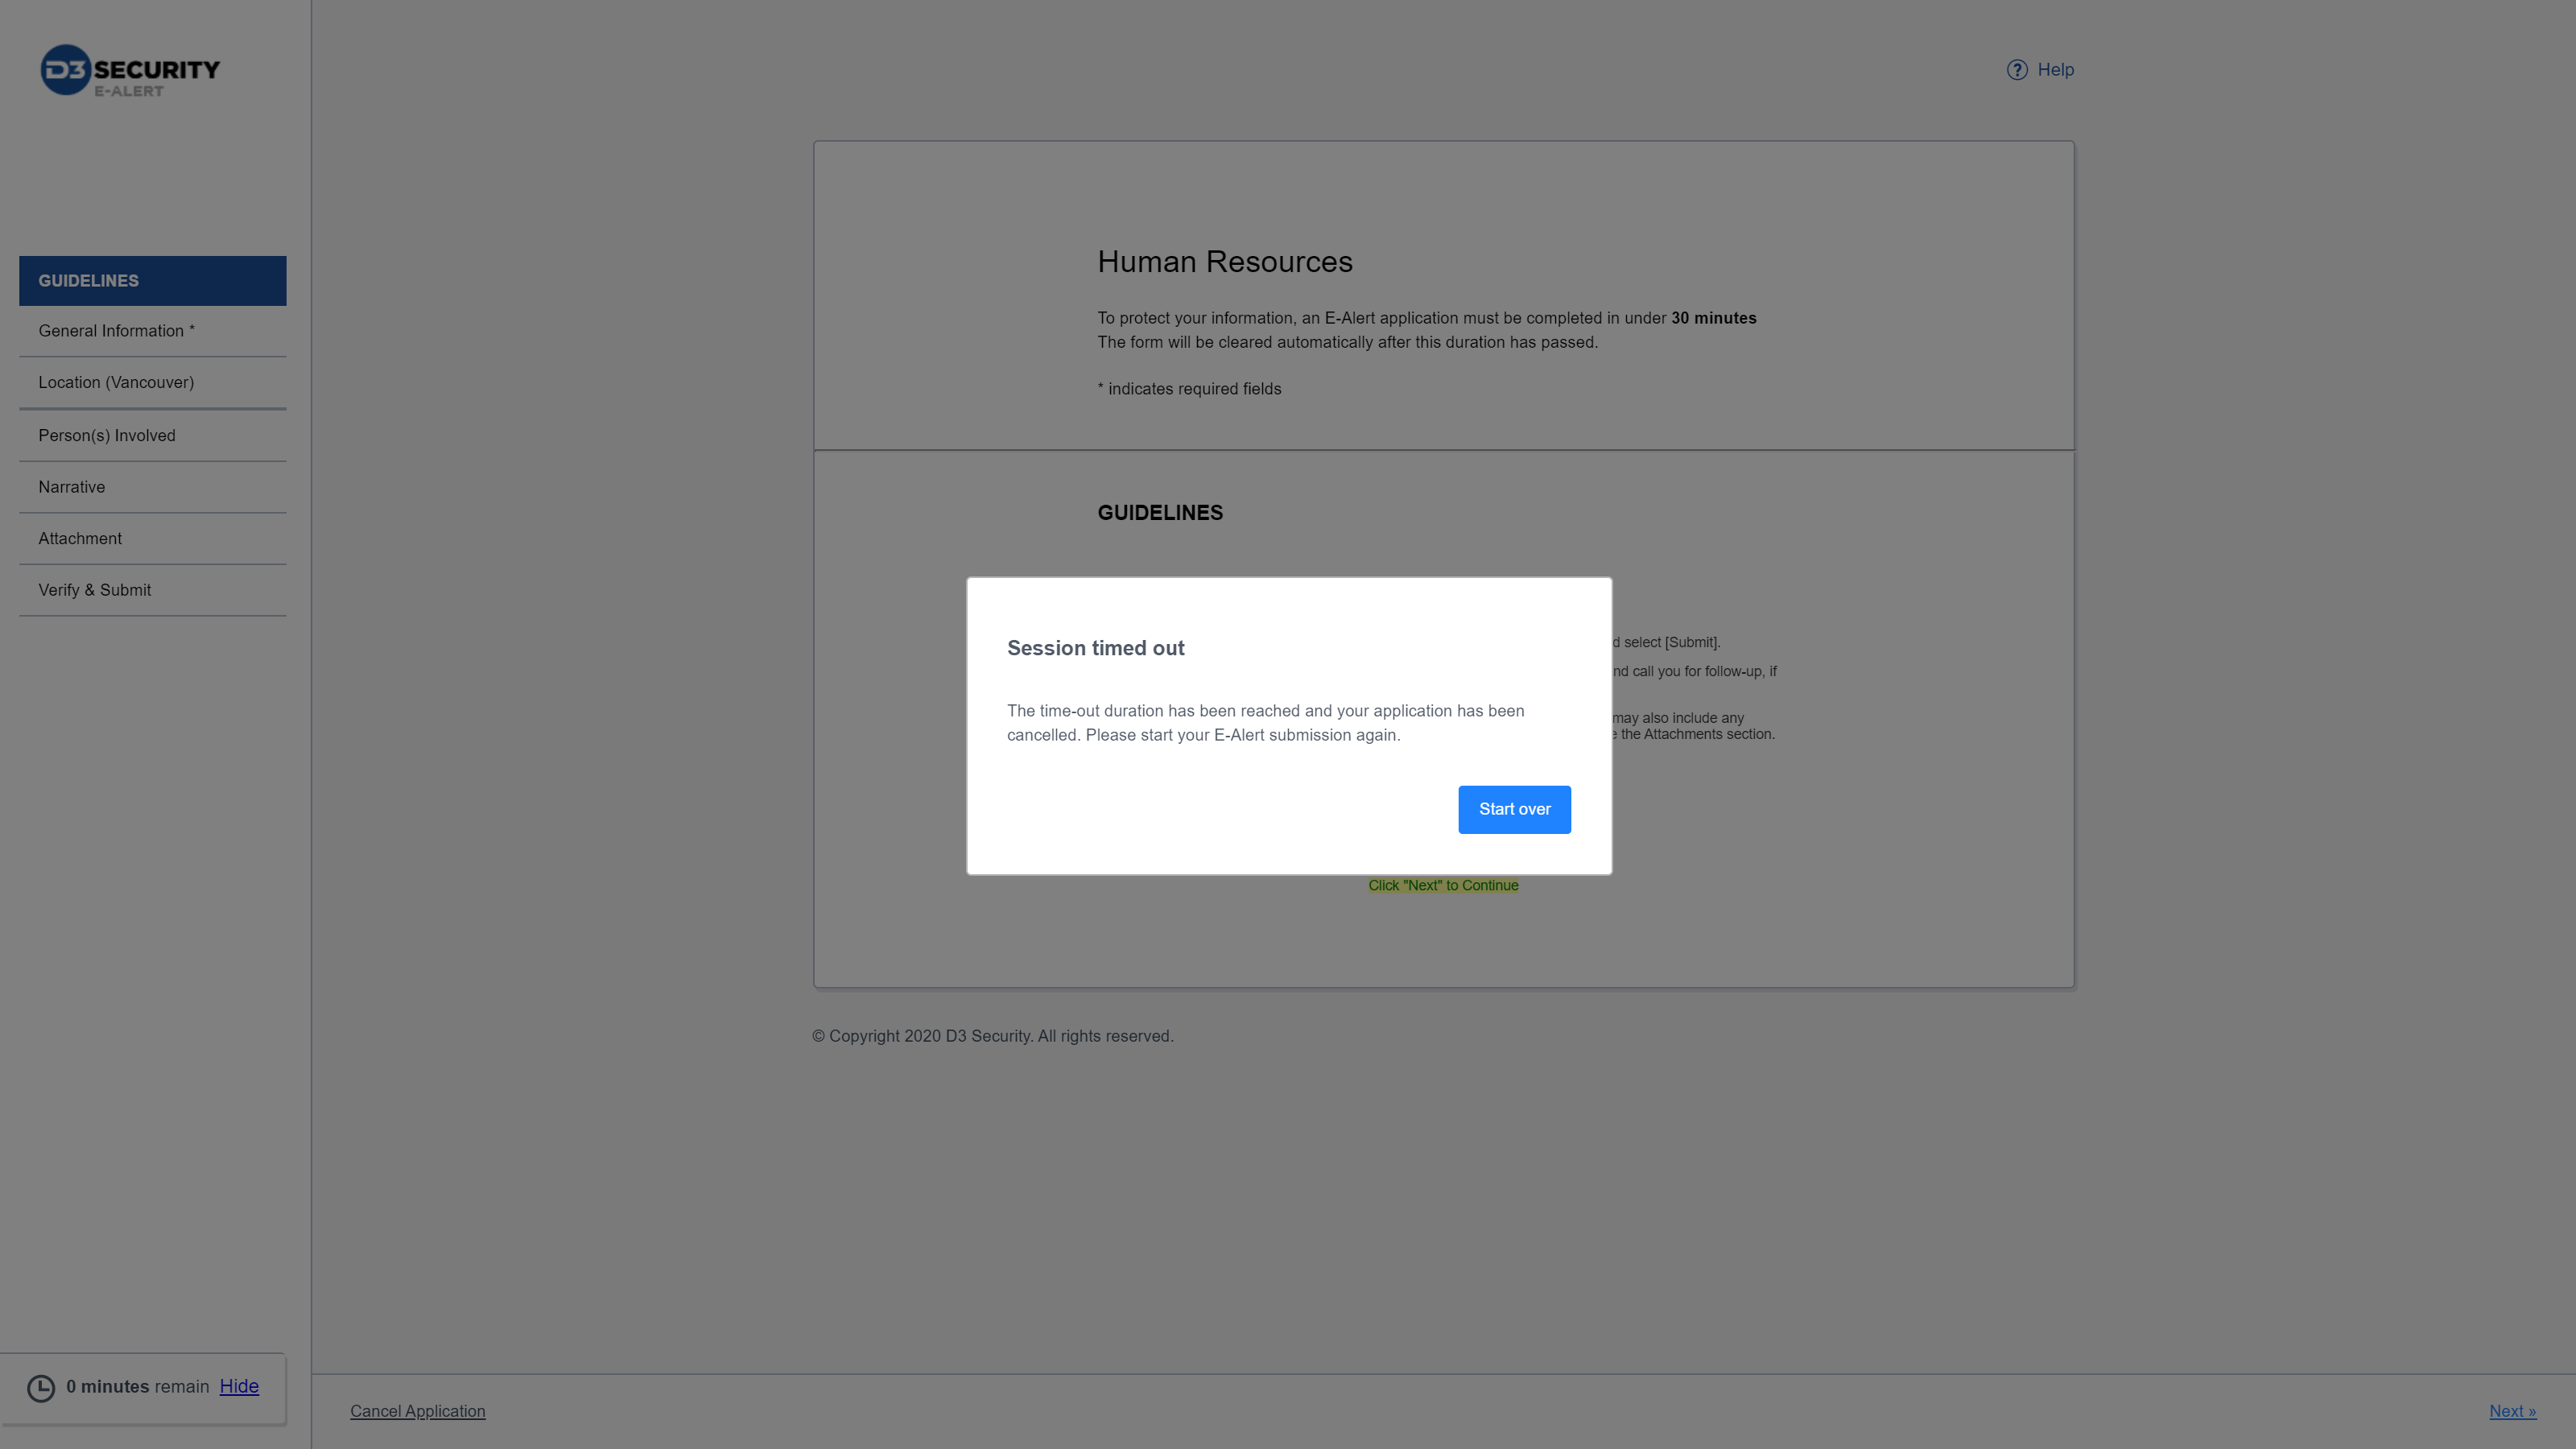Click Cancel Application link

click(x=417, y=1411)
